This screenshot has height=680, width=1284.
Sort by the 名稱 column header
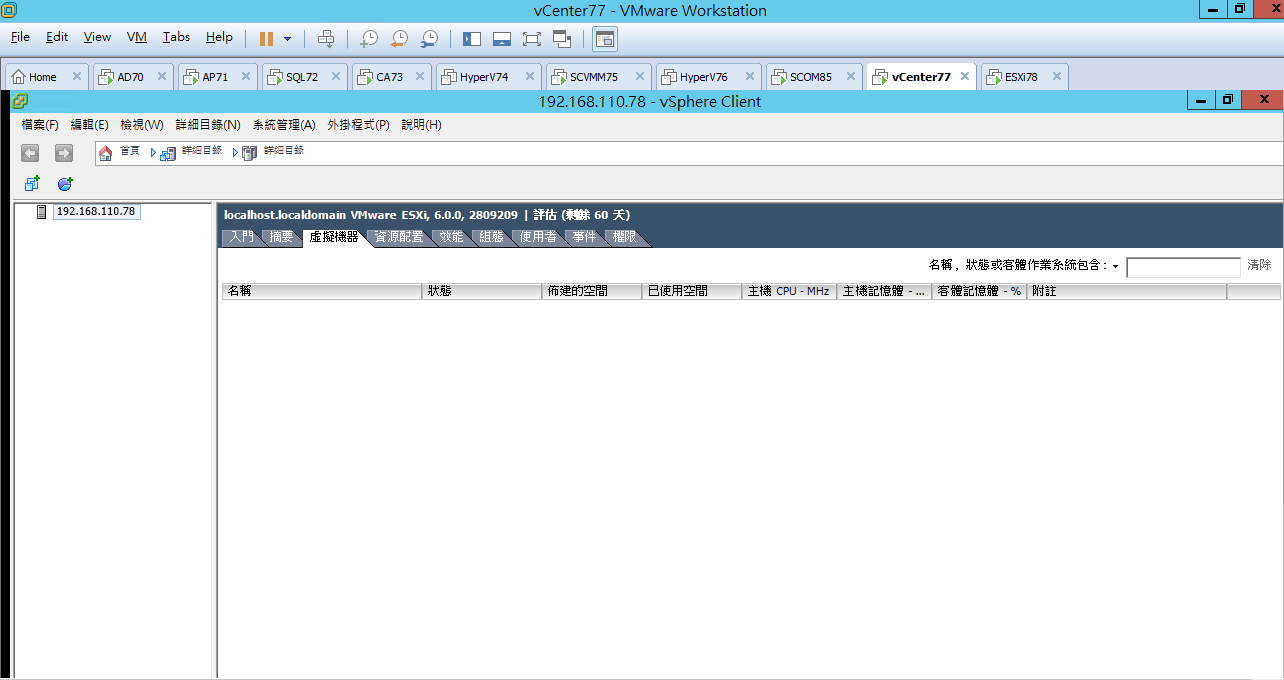322,291
